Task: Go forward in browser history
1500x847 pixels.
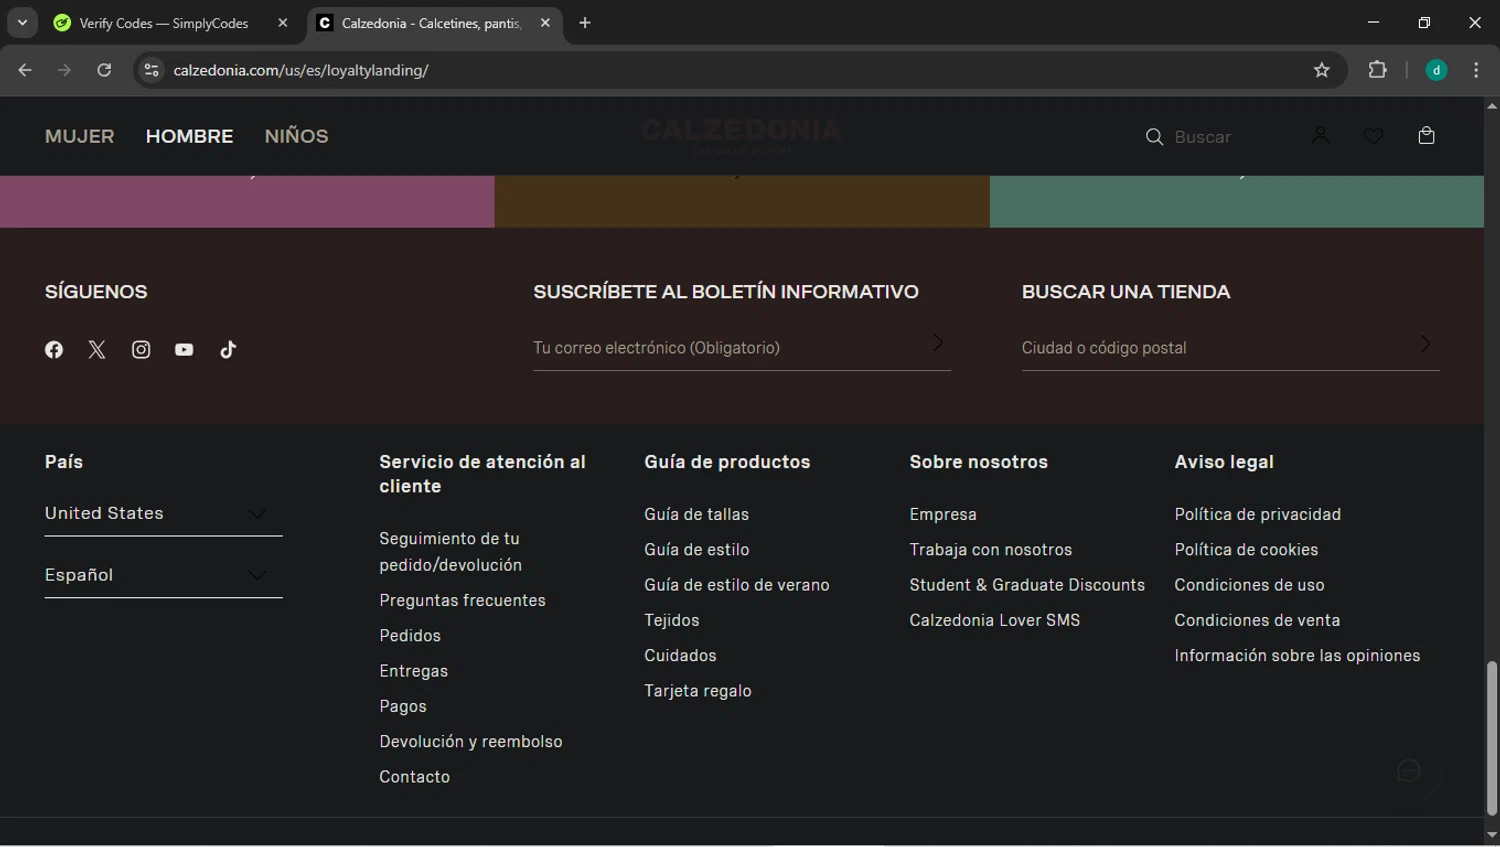Action: point(64,70)
